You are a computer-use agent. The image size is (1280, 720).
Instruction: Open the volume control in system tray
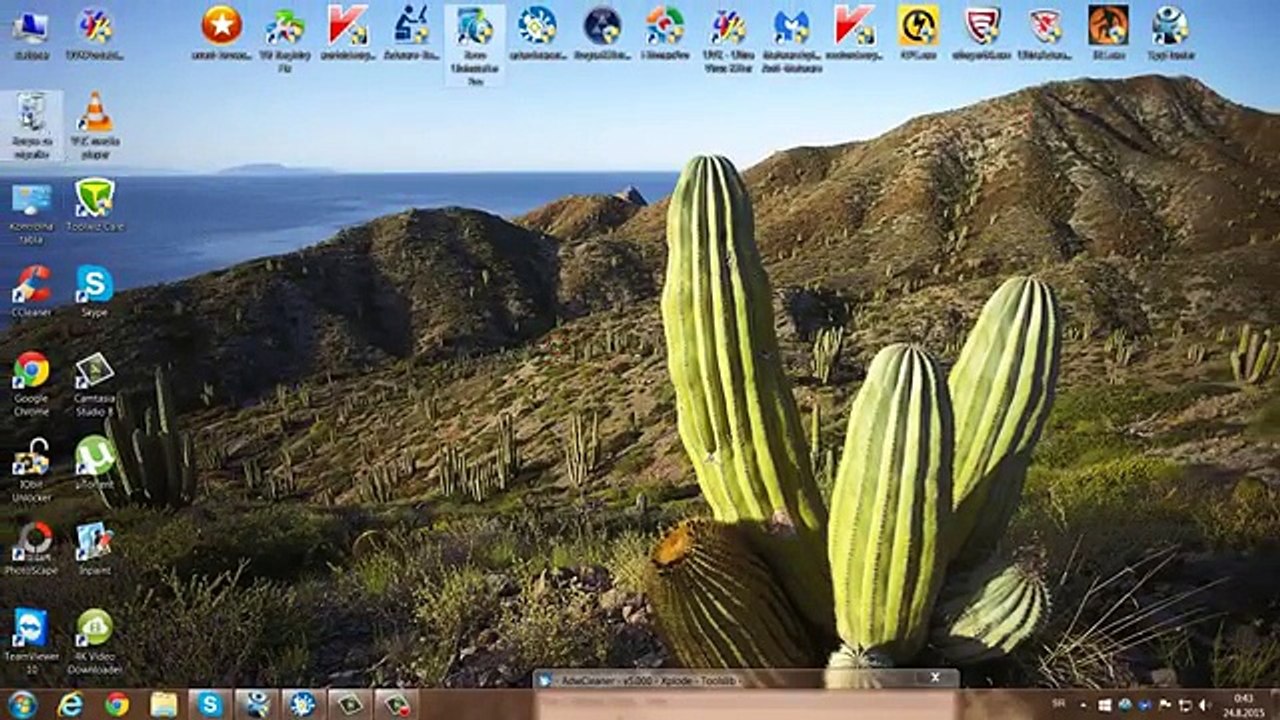(1204, 704)
